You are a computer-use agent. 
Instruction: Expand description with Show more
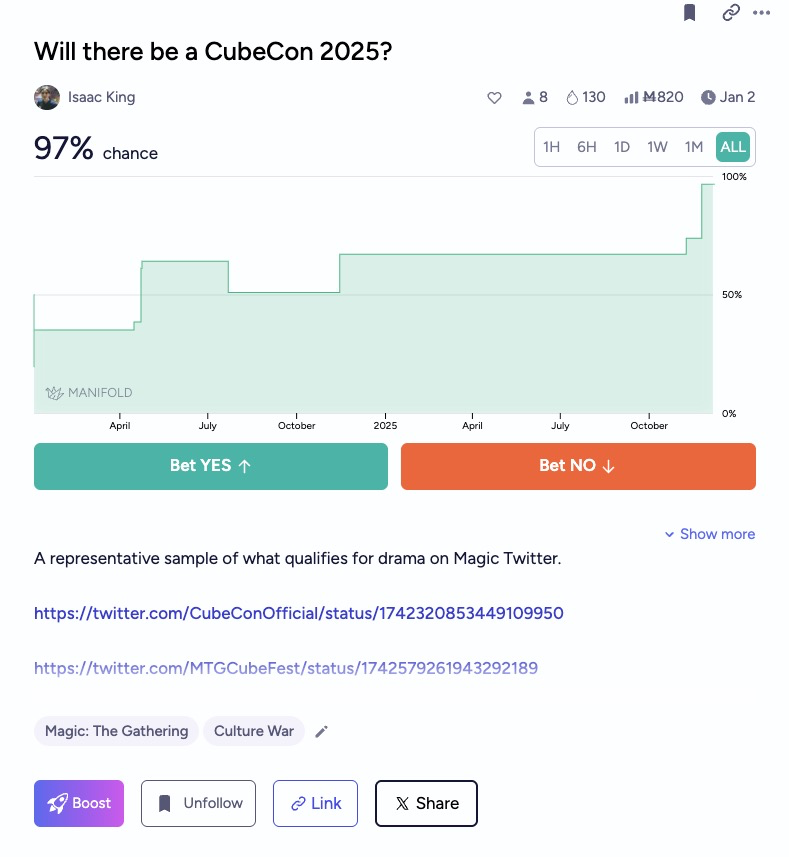coord(709,534)
